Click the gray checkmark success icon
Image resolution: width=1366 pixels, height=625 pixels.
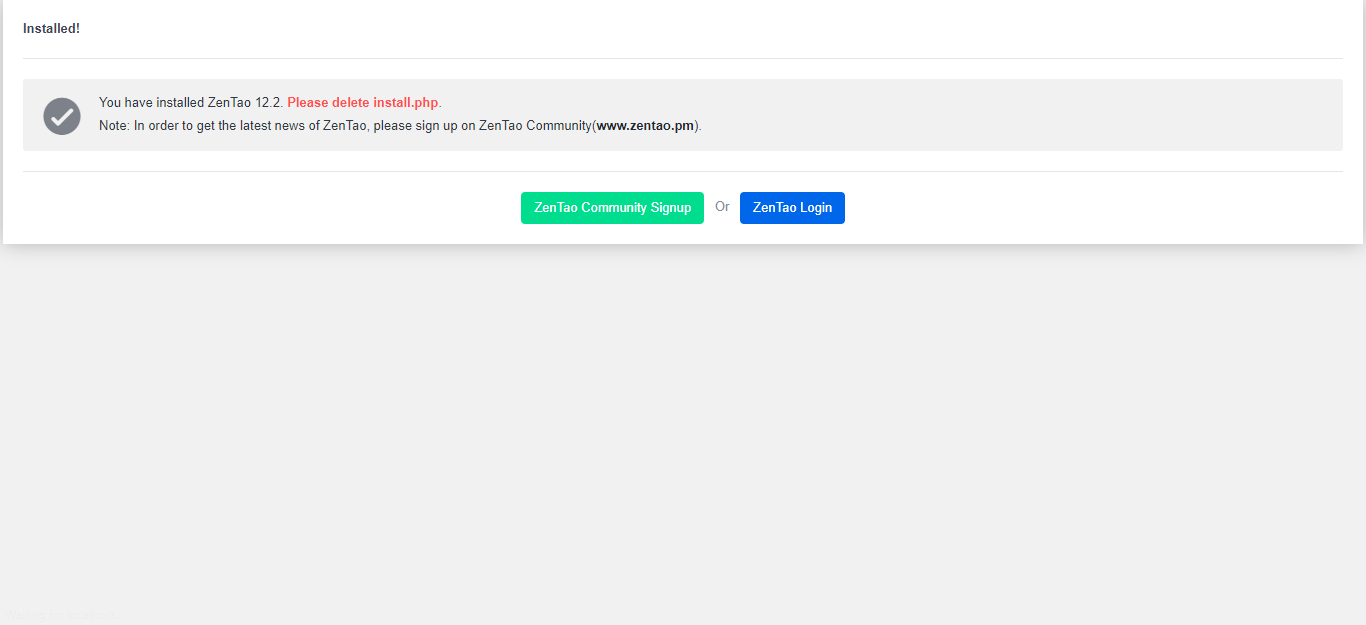62,116
